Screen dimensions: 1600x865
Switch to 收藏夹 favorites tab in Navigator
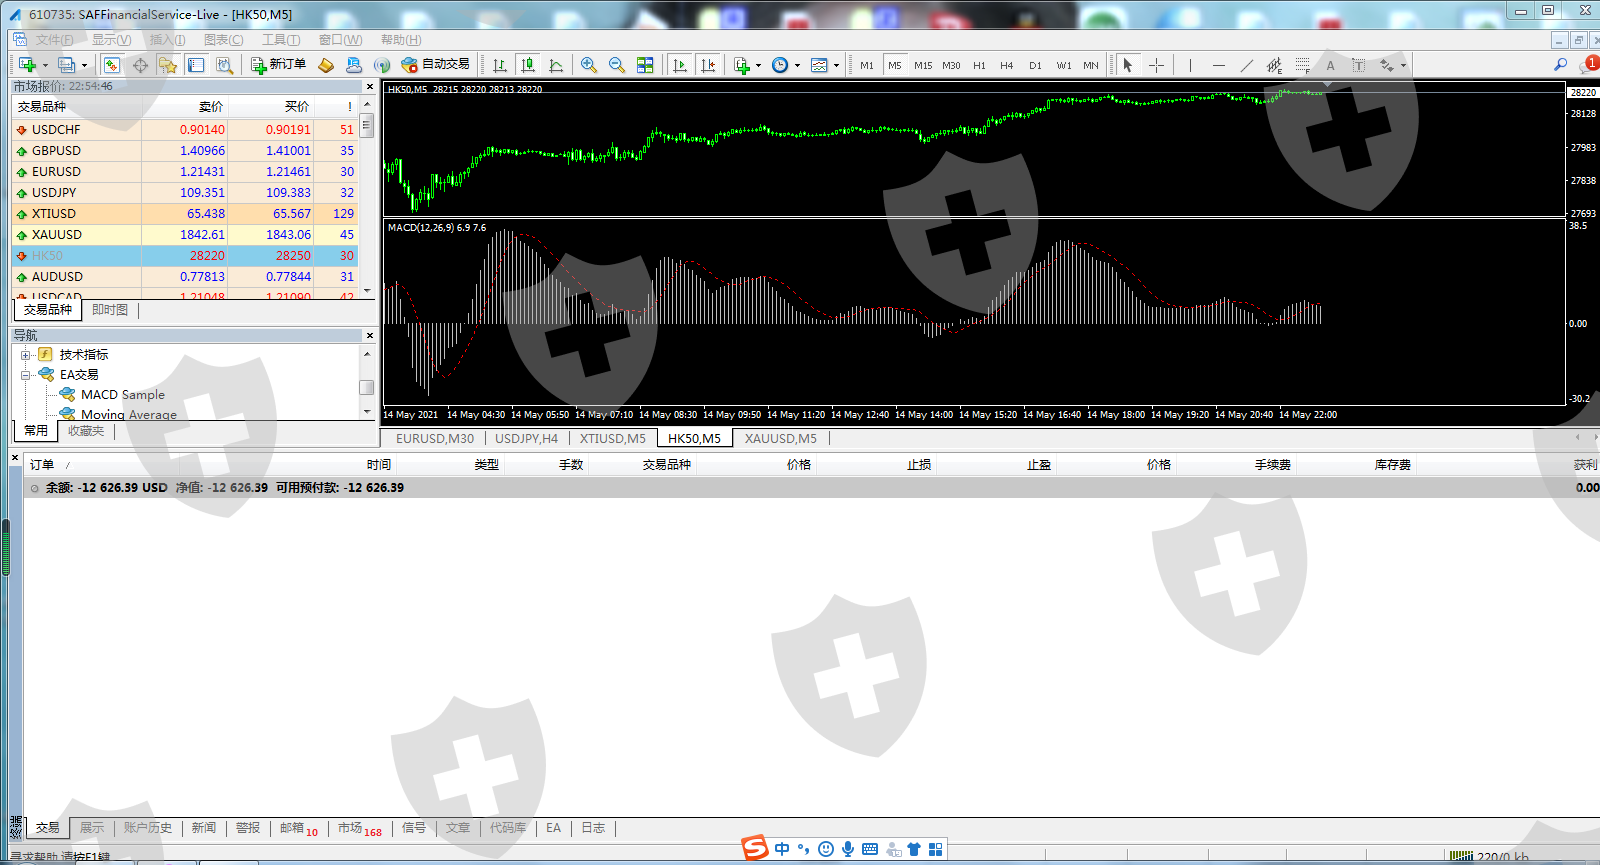86,431
